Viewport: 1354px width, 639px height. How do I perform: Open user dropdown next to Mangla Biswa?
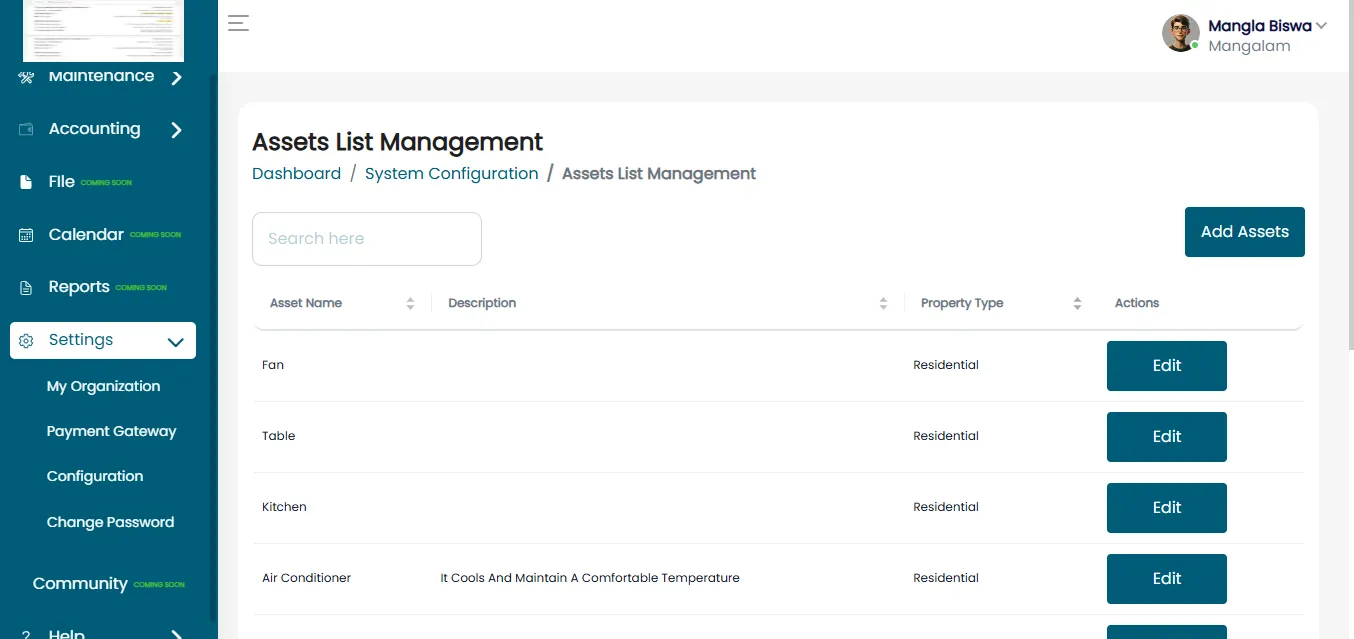click(x=1321, y=26)
